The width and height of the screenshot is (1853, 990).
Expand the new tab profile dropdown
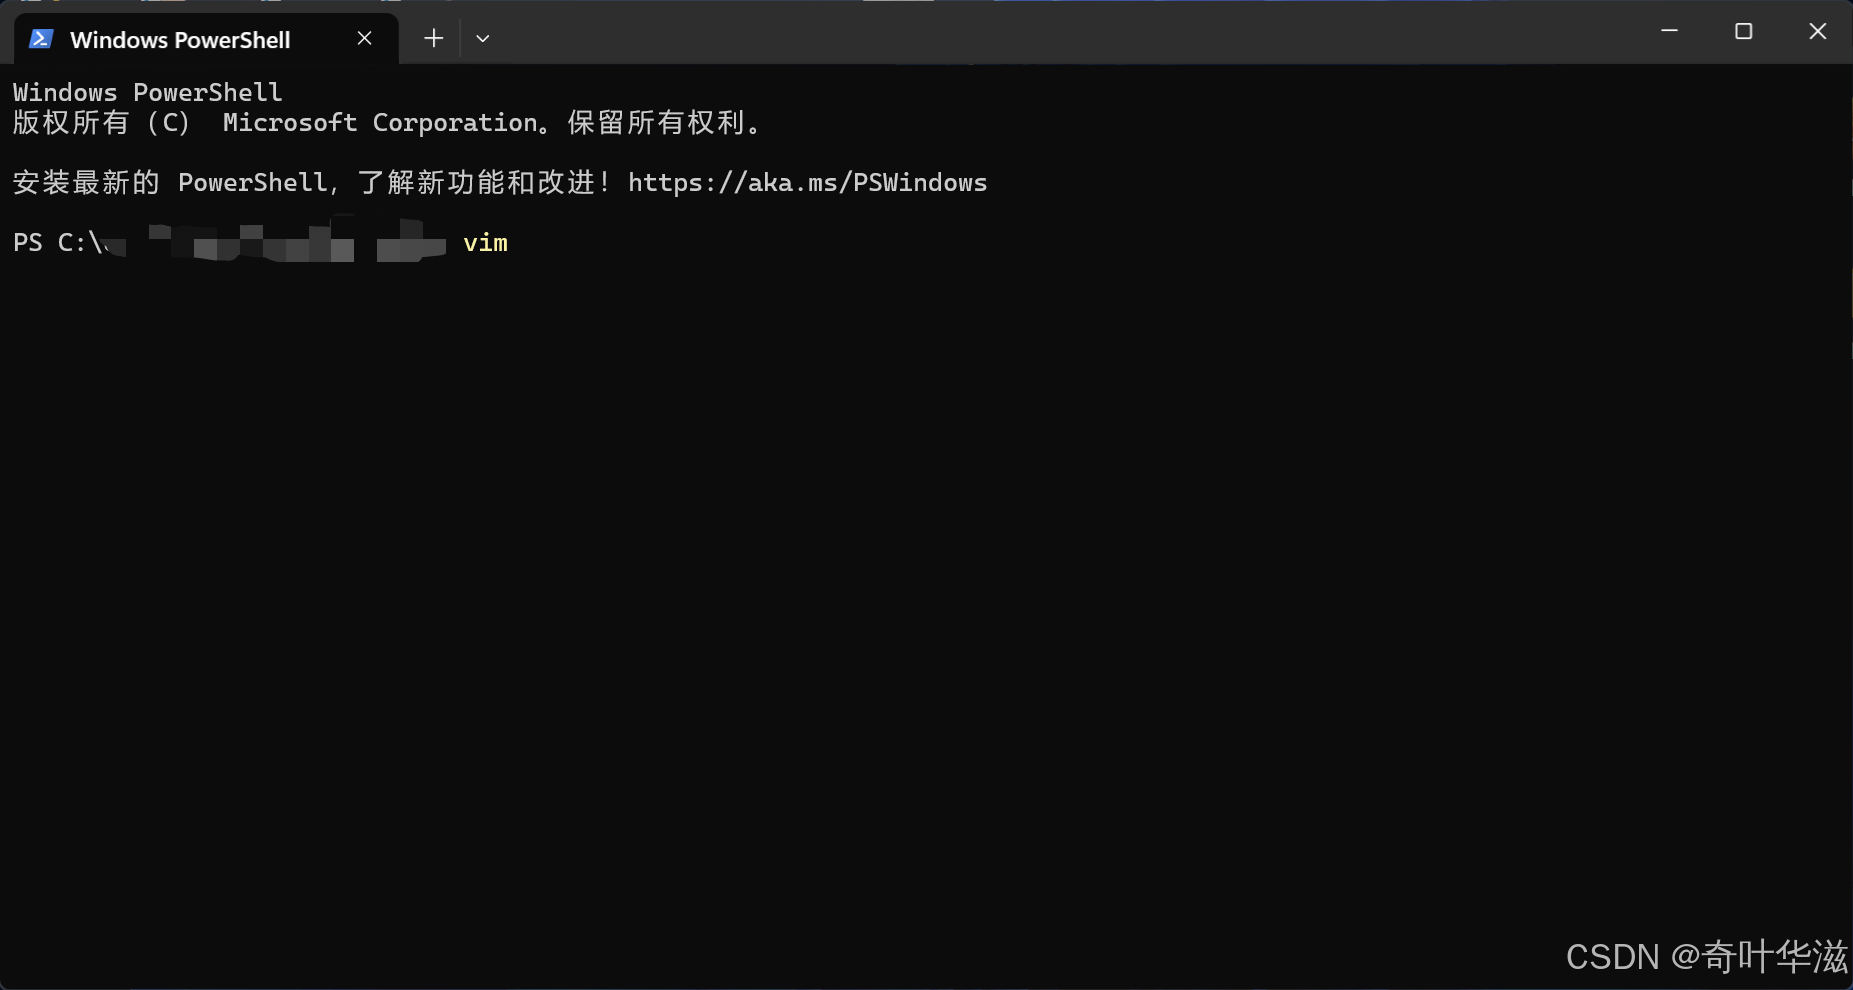point(483,38)
